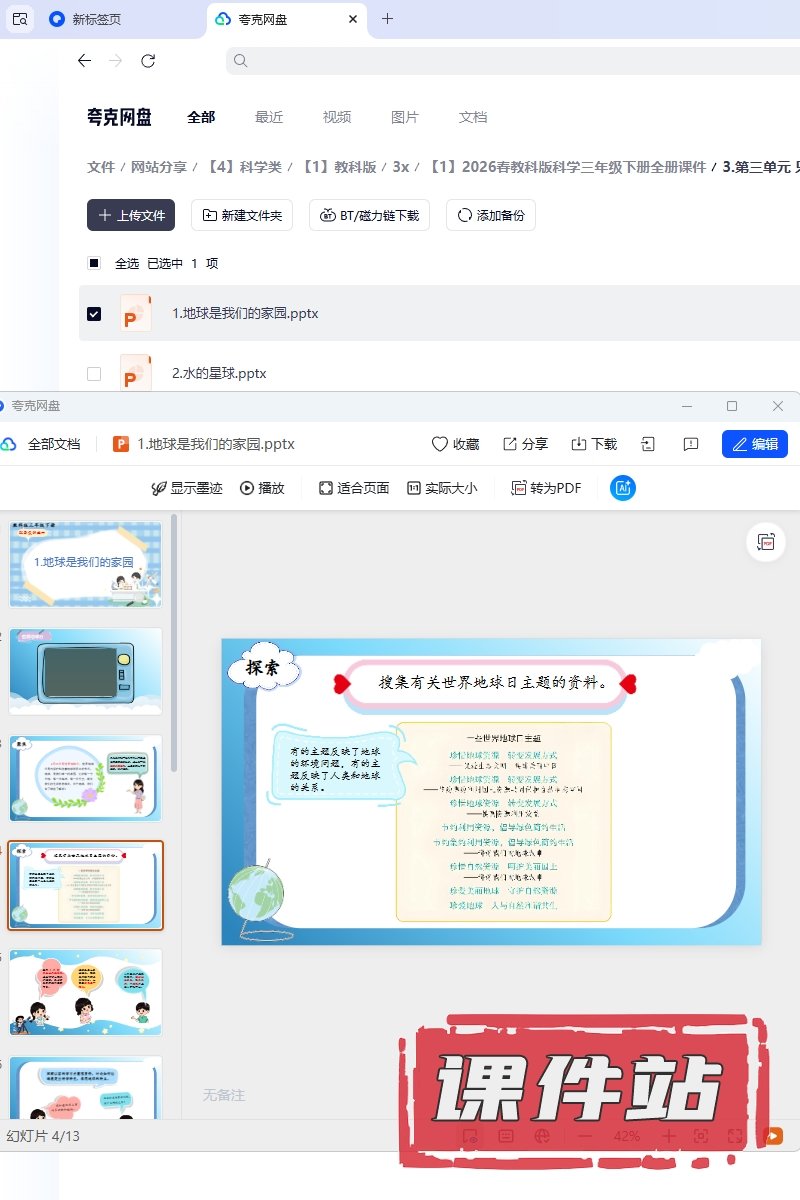The image size is (800, 1200).
Task: Check the box for 2.水的星球.pptx
Action: tap(94, 373)
